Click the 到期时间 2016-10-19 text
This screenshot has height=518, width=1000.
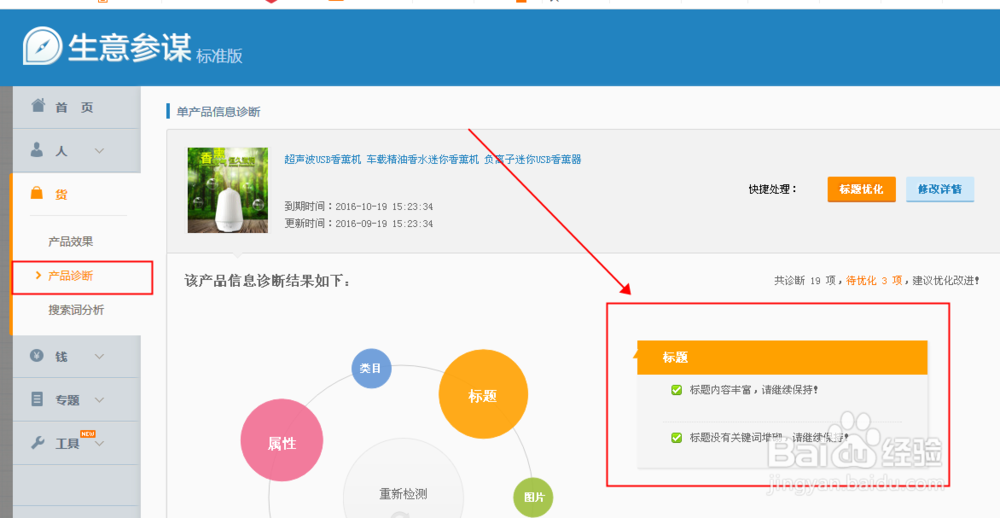[358, 207]
